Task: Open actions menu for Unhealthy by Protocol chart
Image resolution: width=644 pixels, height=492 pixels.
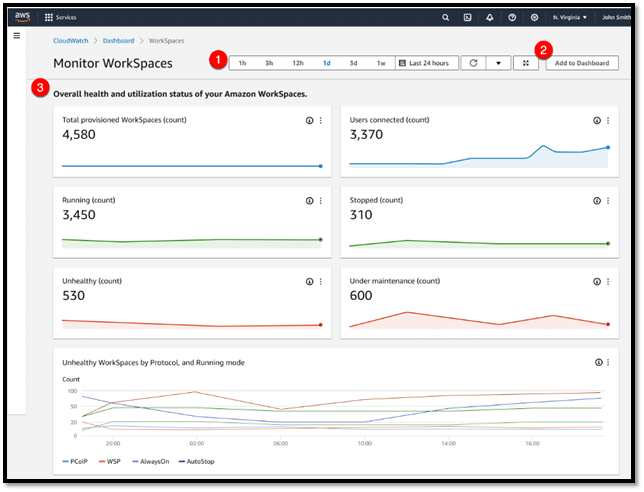Action: [x=608, y=362]
